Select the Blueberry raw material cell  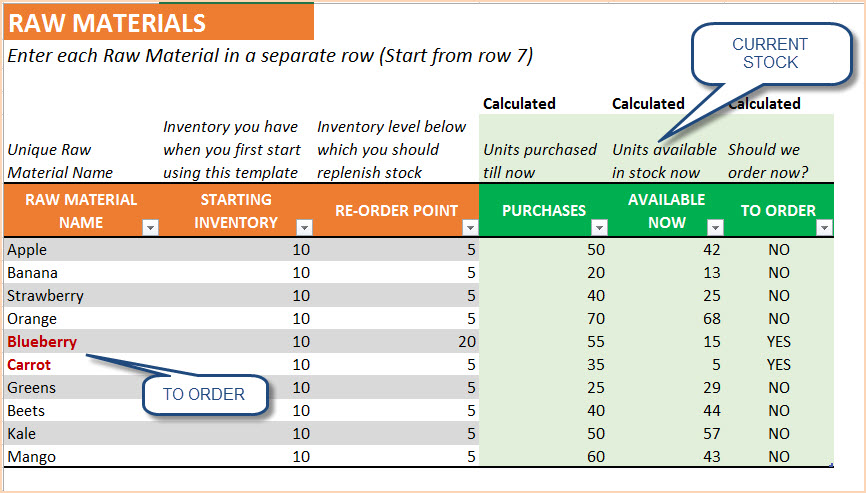[82, 341]
